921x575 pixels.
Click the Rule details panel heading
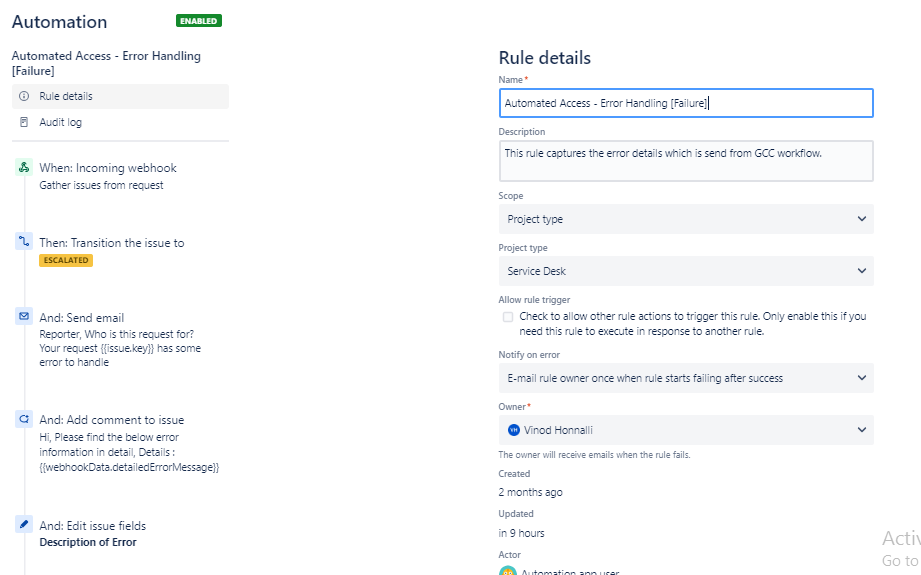pyautogui.click(x=544, y=58)
